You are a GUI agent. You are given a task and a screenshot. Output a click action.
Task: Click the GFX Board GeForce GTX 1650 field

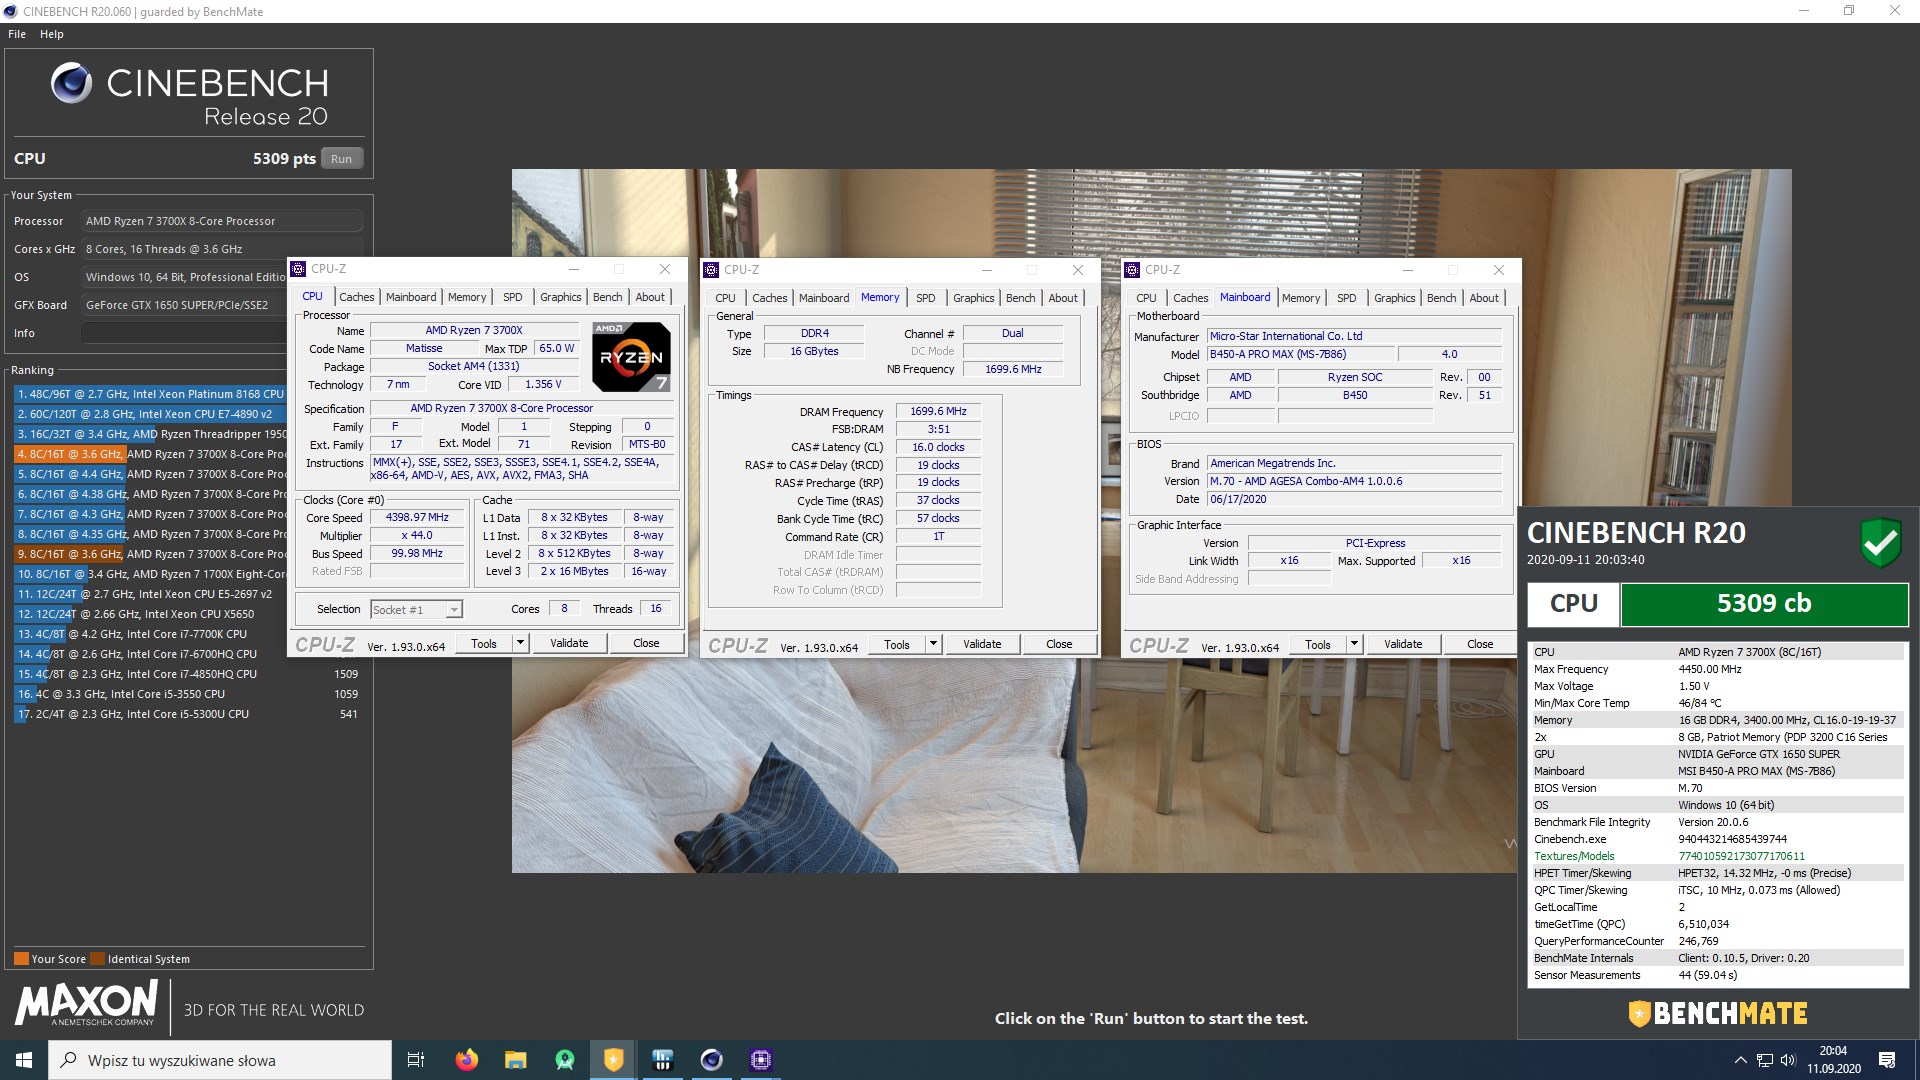click(184, 305)
